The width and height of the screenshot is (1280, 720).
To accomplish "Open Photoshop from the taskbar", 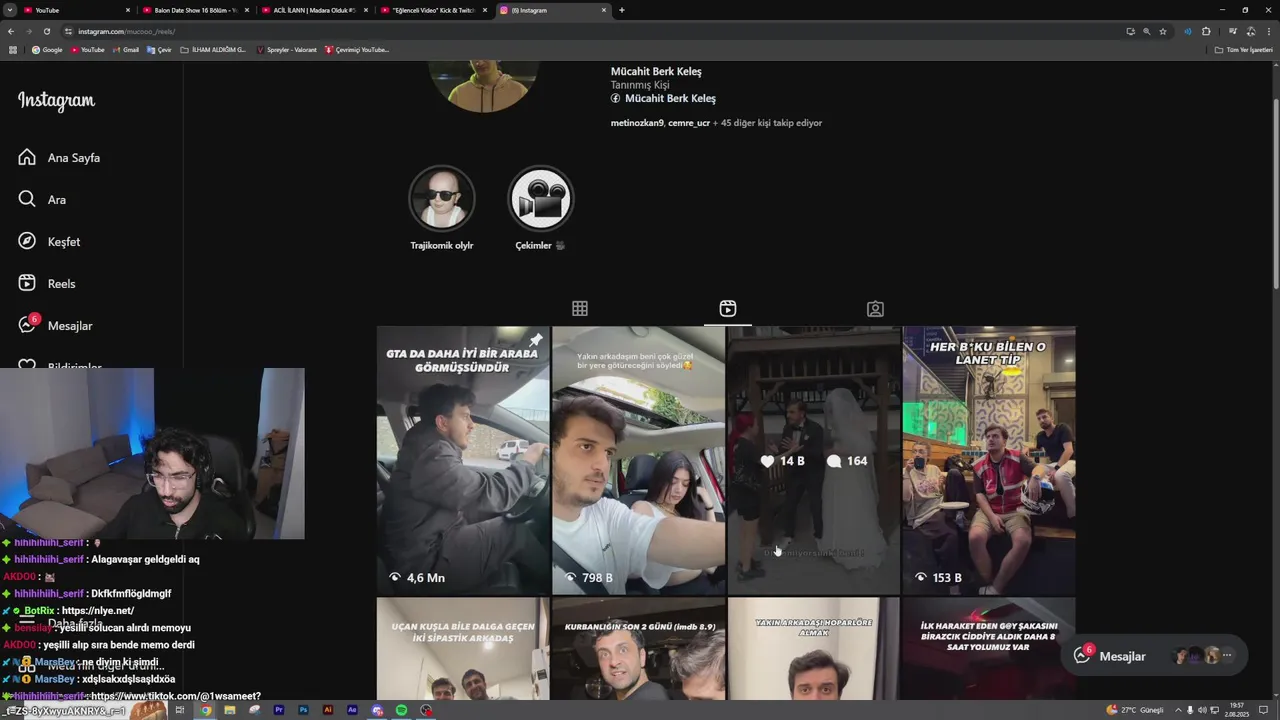I will click(x=303, y=710).
